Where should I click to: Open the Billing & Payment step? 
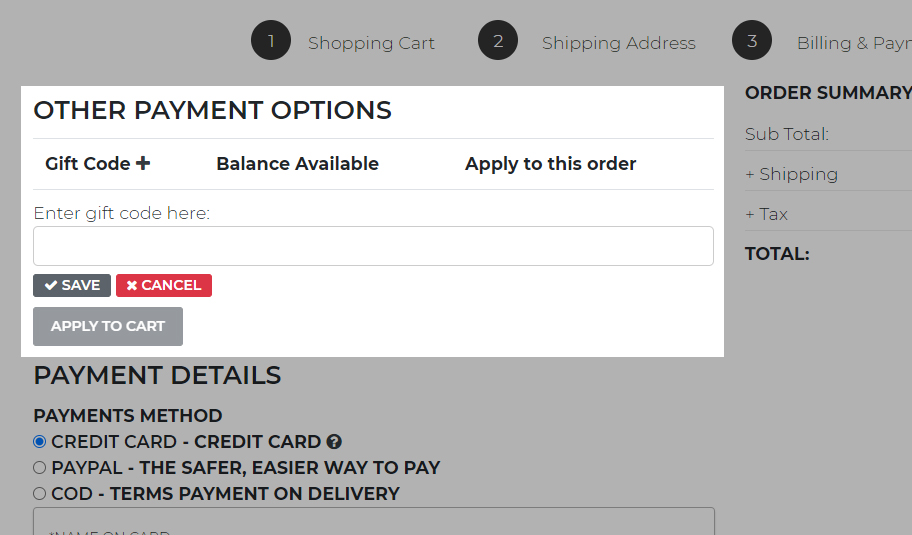pos(853,43)
